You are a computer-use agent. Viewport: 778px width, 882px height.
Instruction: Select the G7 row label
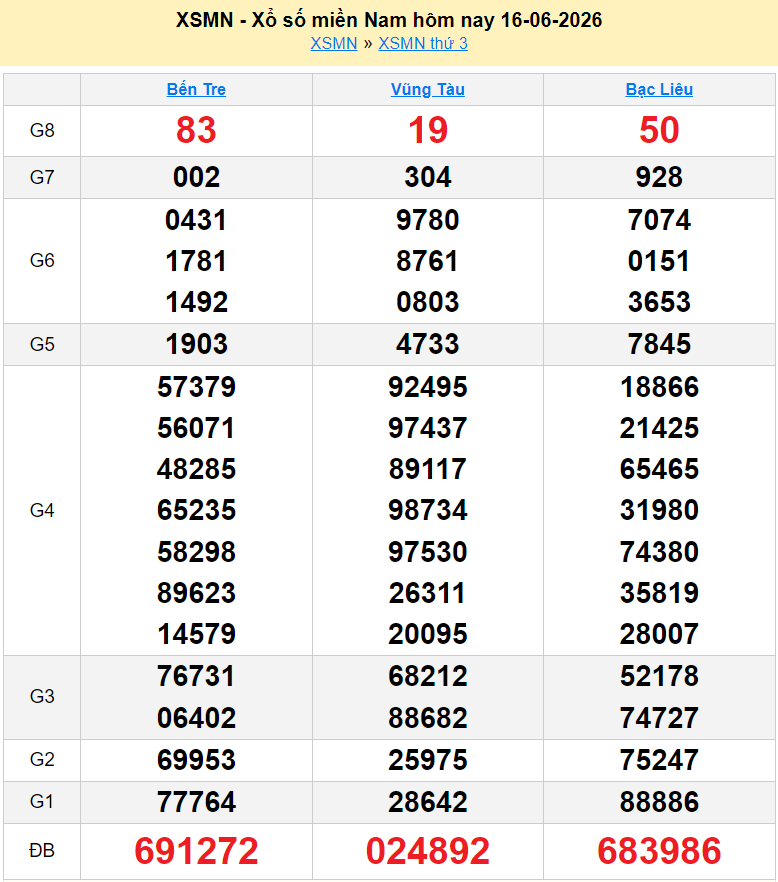[42, 177]
